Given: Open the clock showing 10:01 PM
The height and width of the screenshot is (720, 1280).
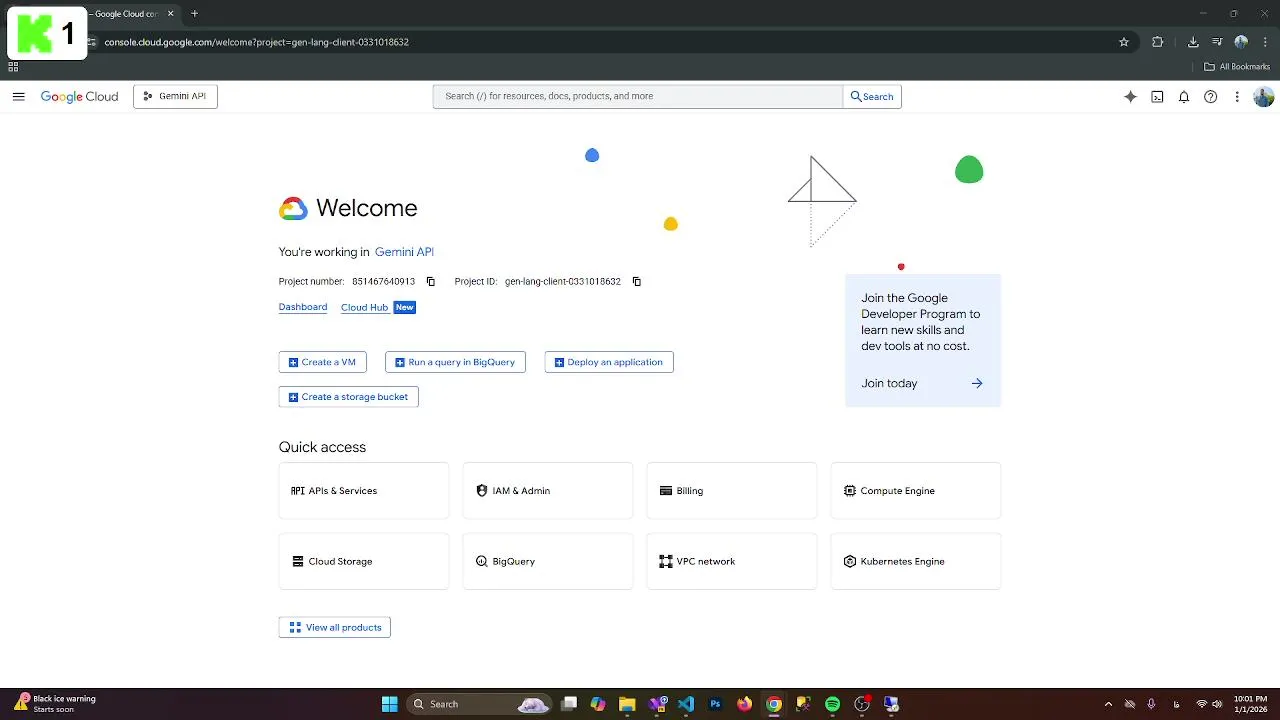Looking at the screenshot, I should click(1250, 704).
